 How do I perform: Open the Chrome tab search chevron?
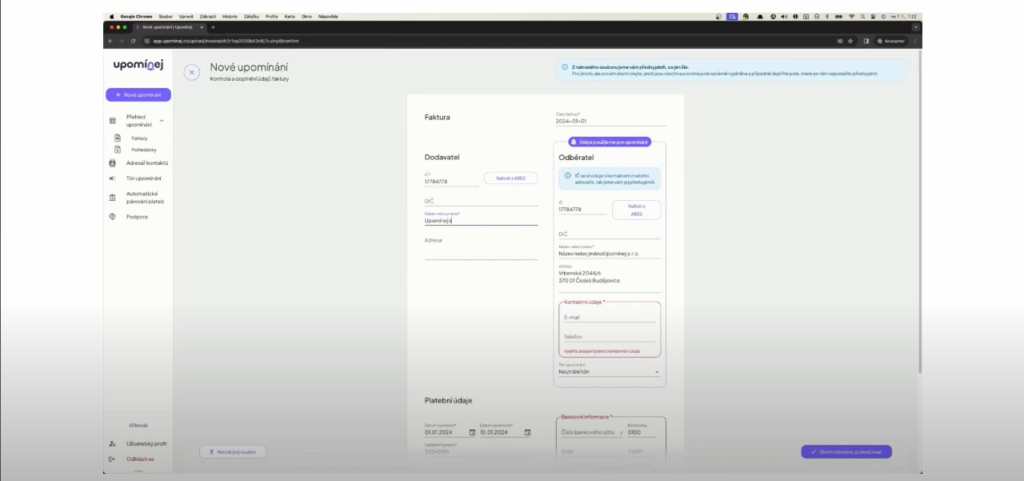[x=916, y=27]
